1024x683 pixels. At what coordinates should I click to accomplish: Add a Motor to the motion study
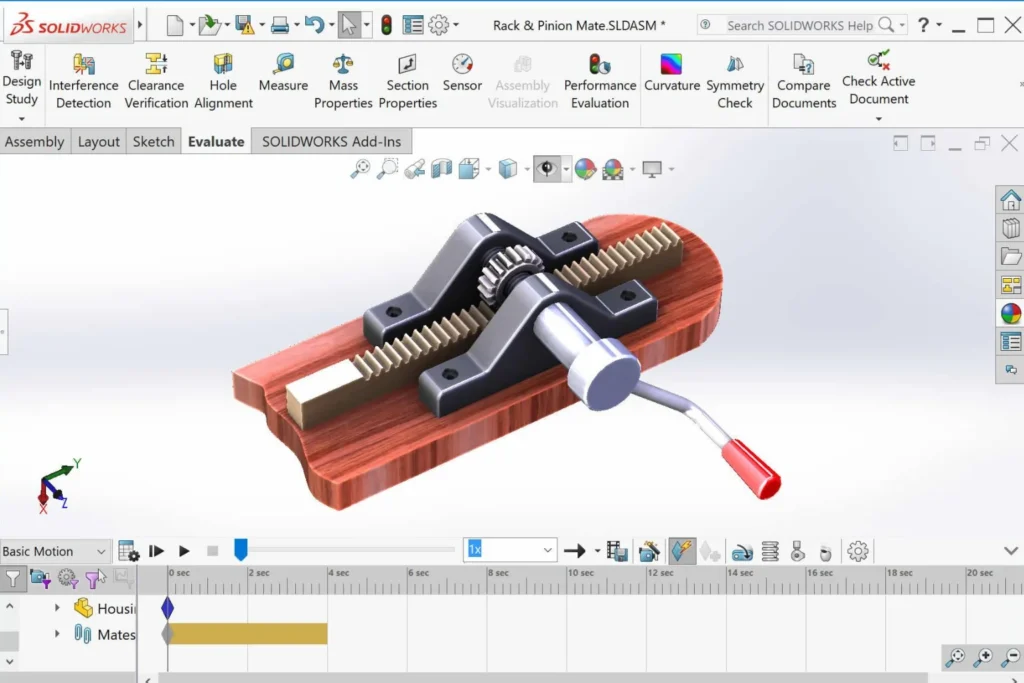pyautogui.click(x=742, y=552)
